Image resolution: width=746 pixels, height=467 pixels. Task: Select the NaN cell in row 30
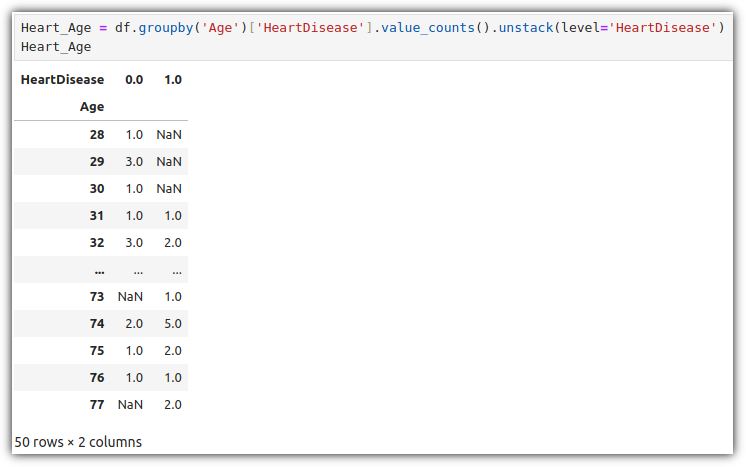pos(169,189)
